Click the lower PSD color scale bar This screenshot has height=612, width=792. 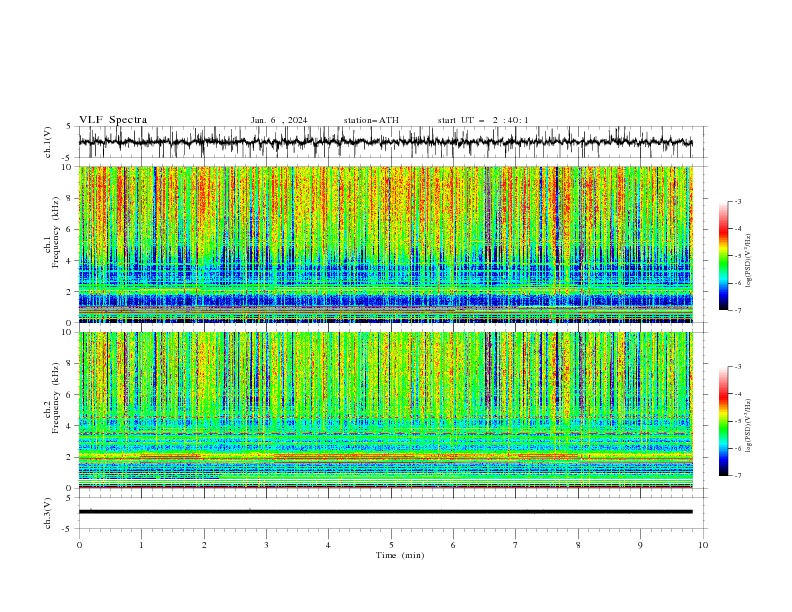click(724, 421)
